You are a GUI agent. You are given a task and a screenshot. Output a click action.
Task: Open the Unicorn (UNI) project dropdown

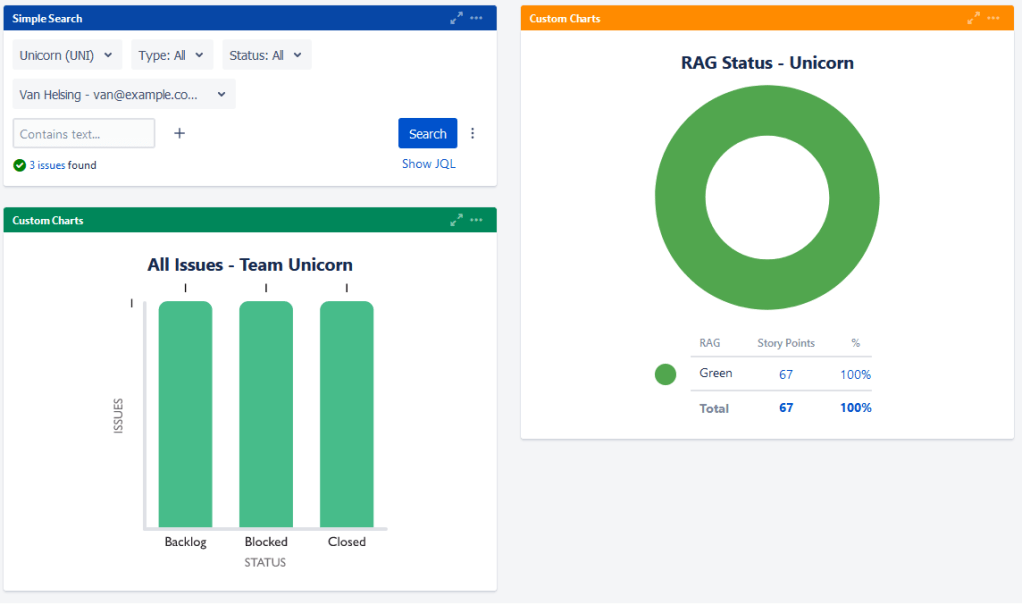point(67,56)
